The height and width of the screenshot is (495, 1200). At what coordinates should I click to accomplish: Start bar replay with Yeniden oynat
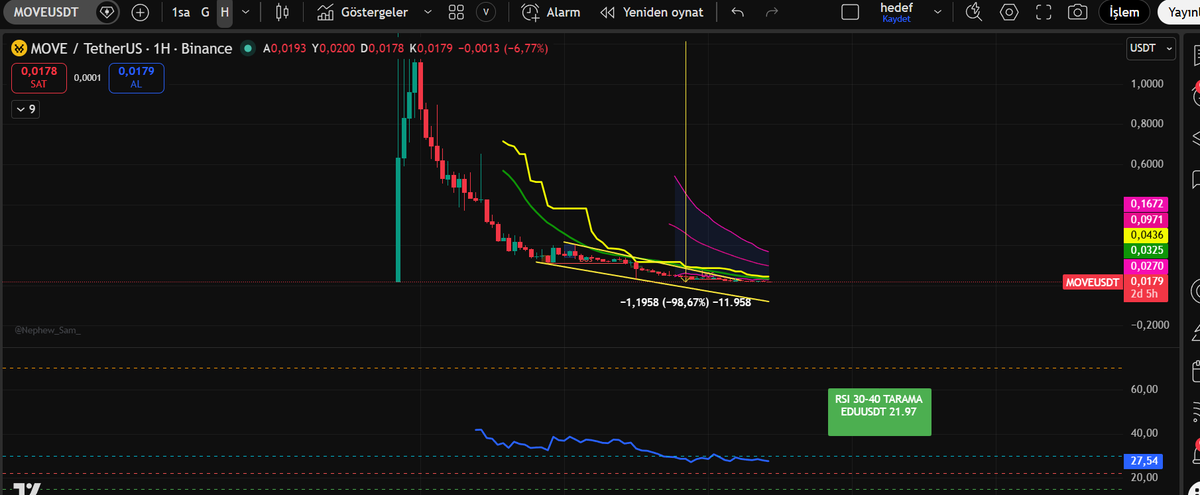pos(652,13)
